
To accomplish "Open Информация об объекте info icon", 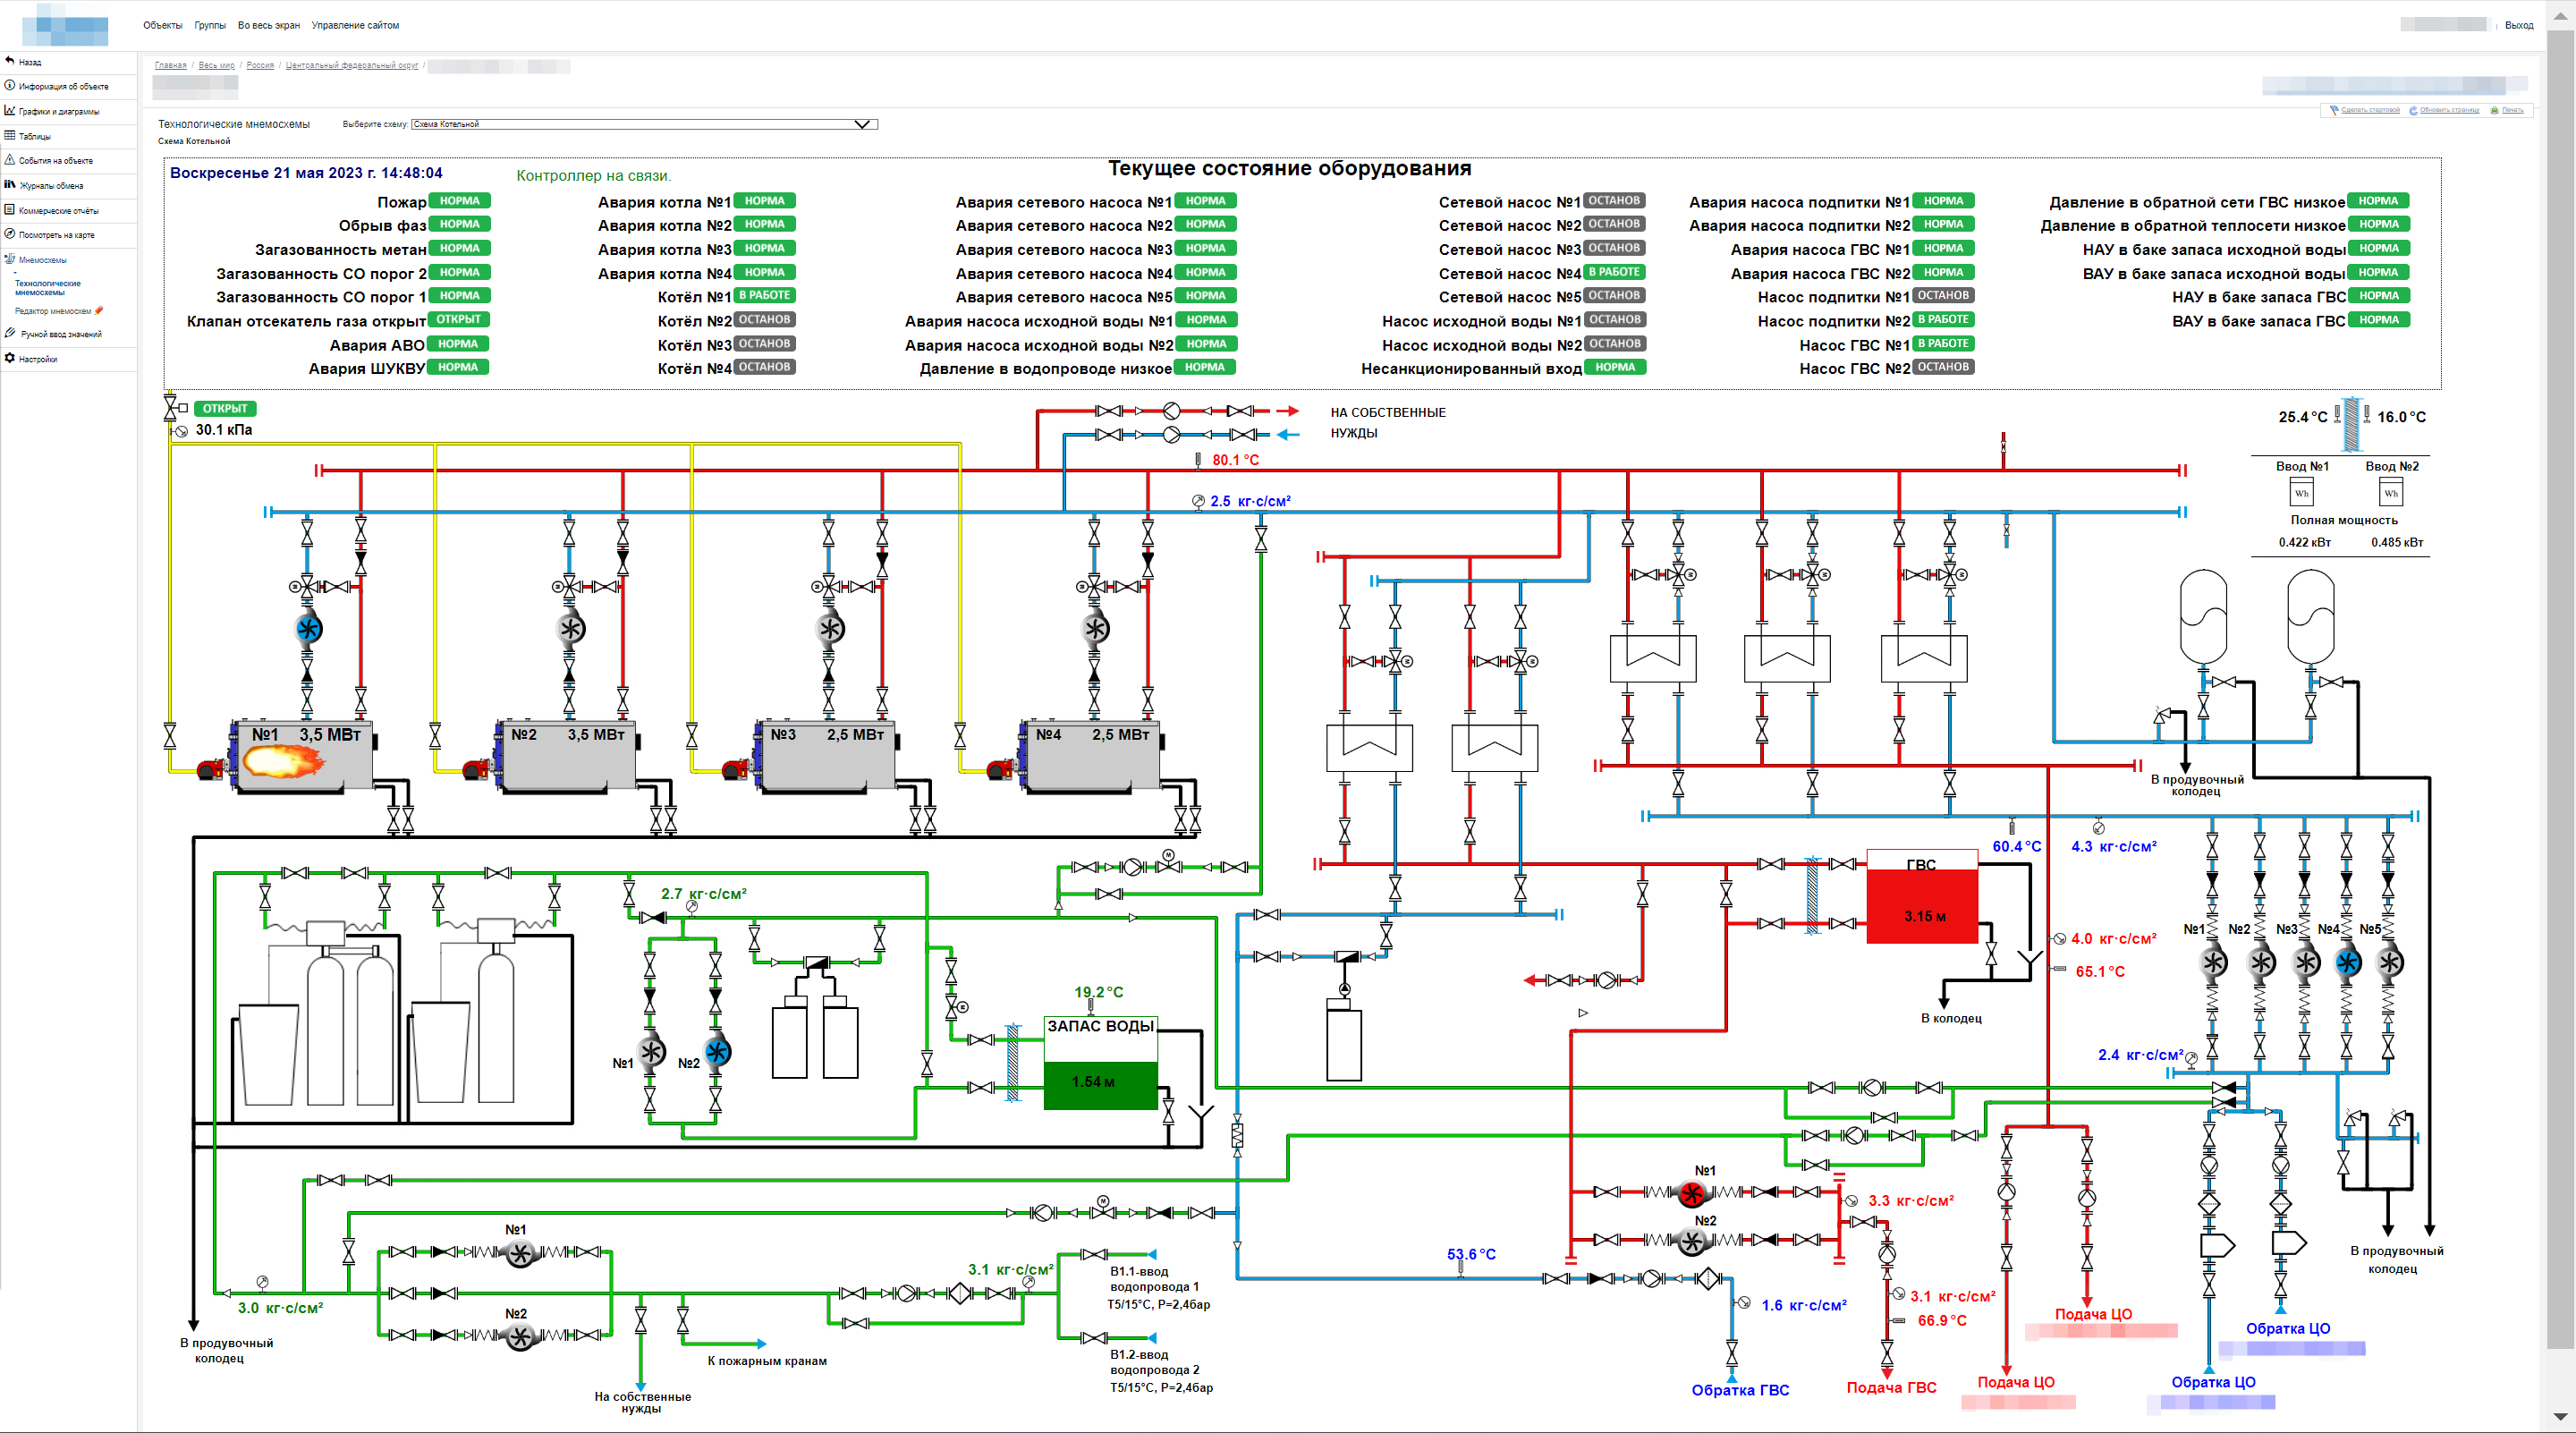I will click(10, 86).
